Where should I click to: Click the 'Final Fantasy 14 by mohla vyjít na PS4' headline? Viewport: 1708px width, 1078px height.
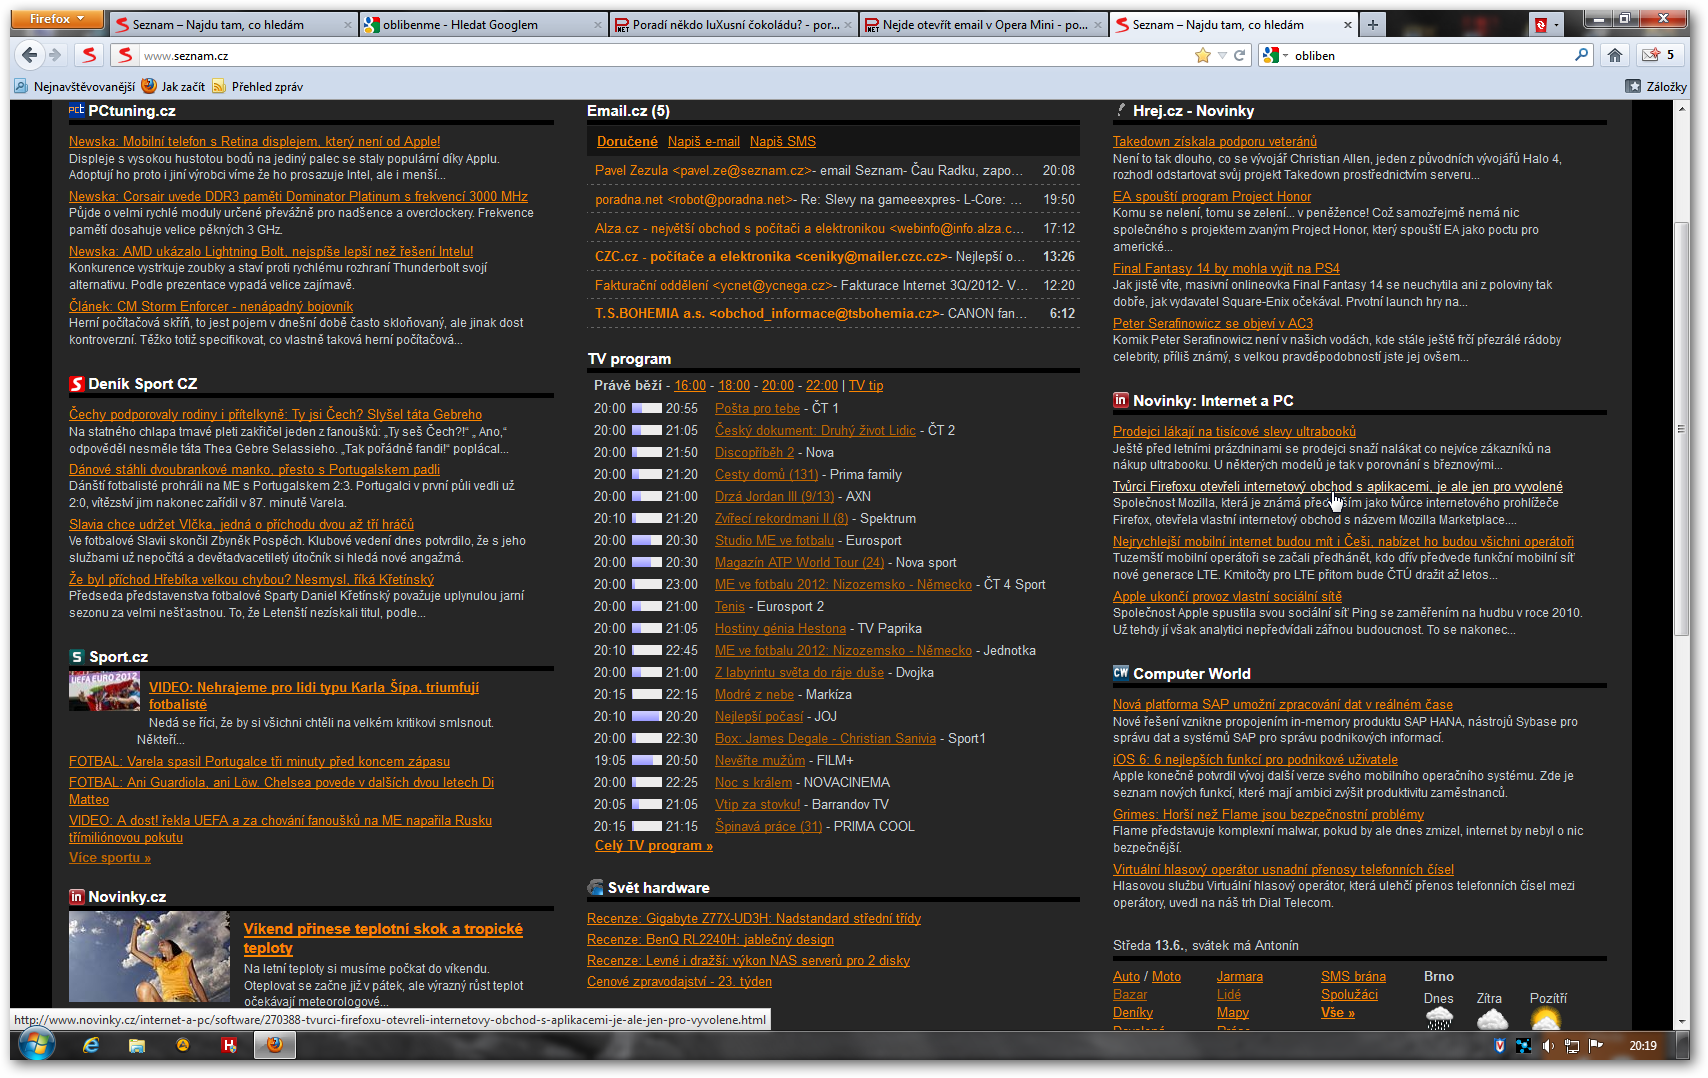click(x=1226, y=269)
